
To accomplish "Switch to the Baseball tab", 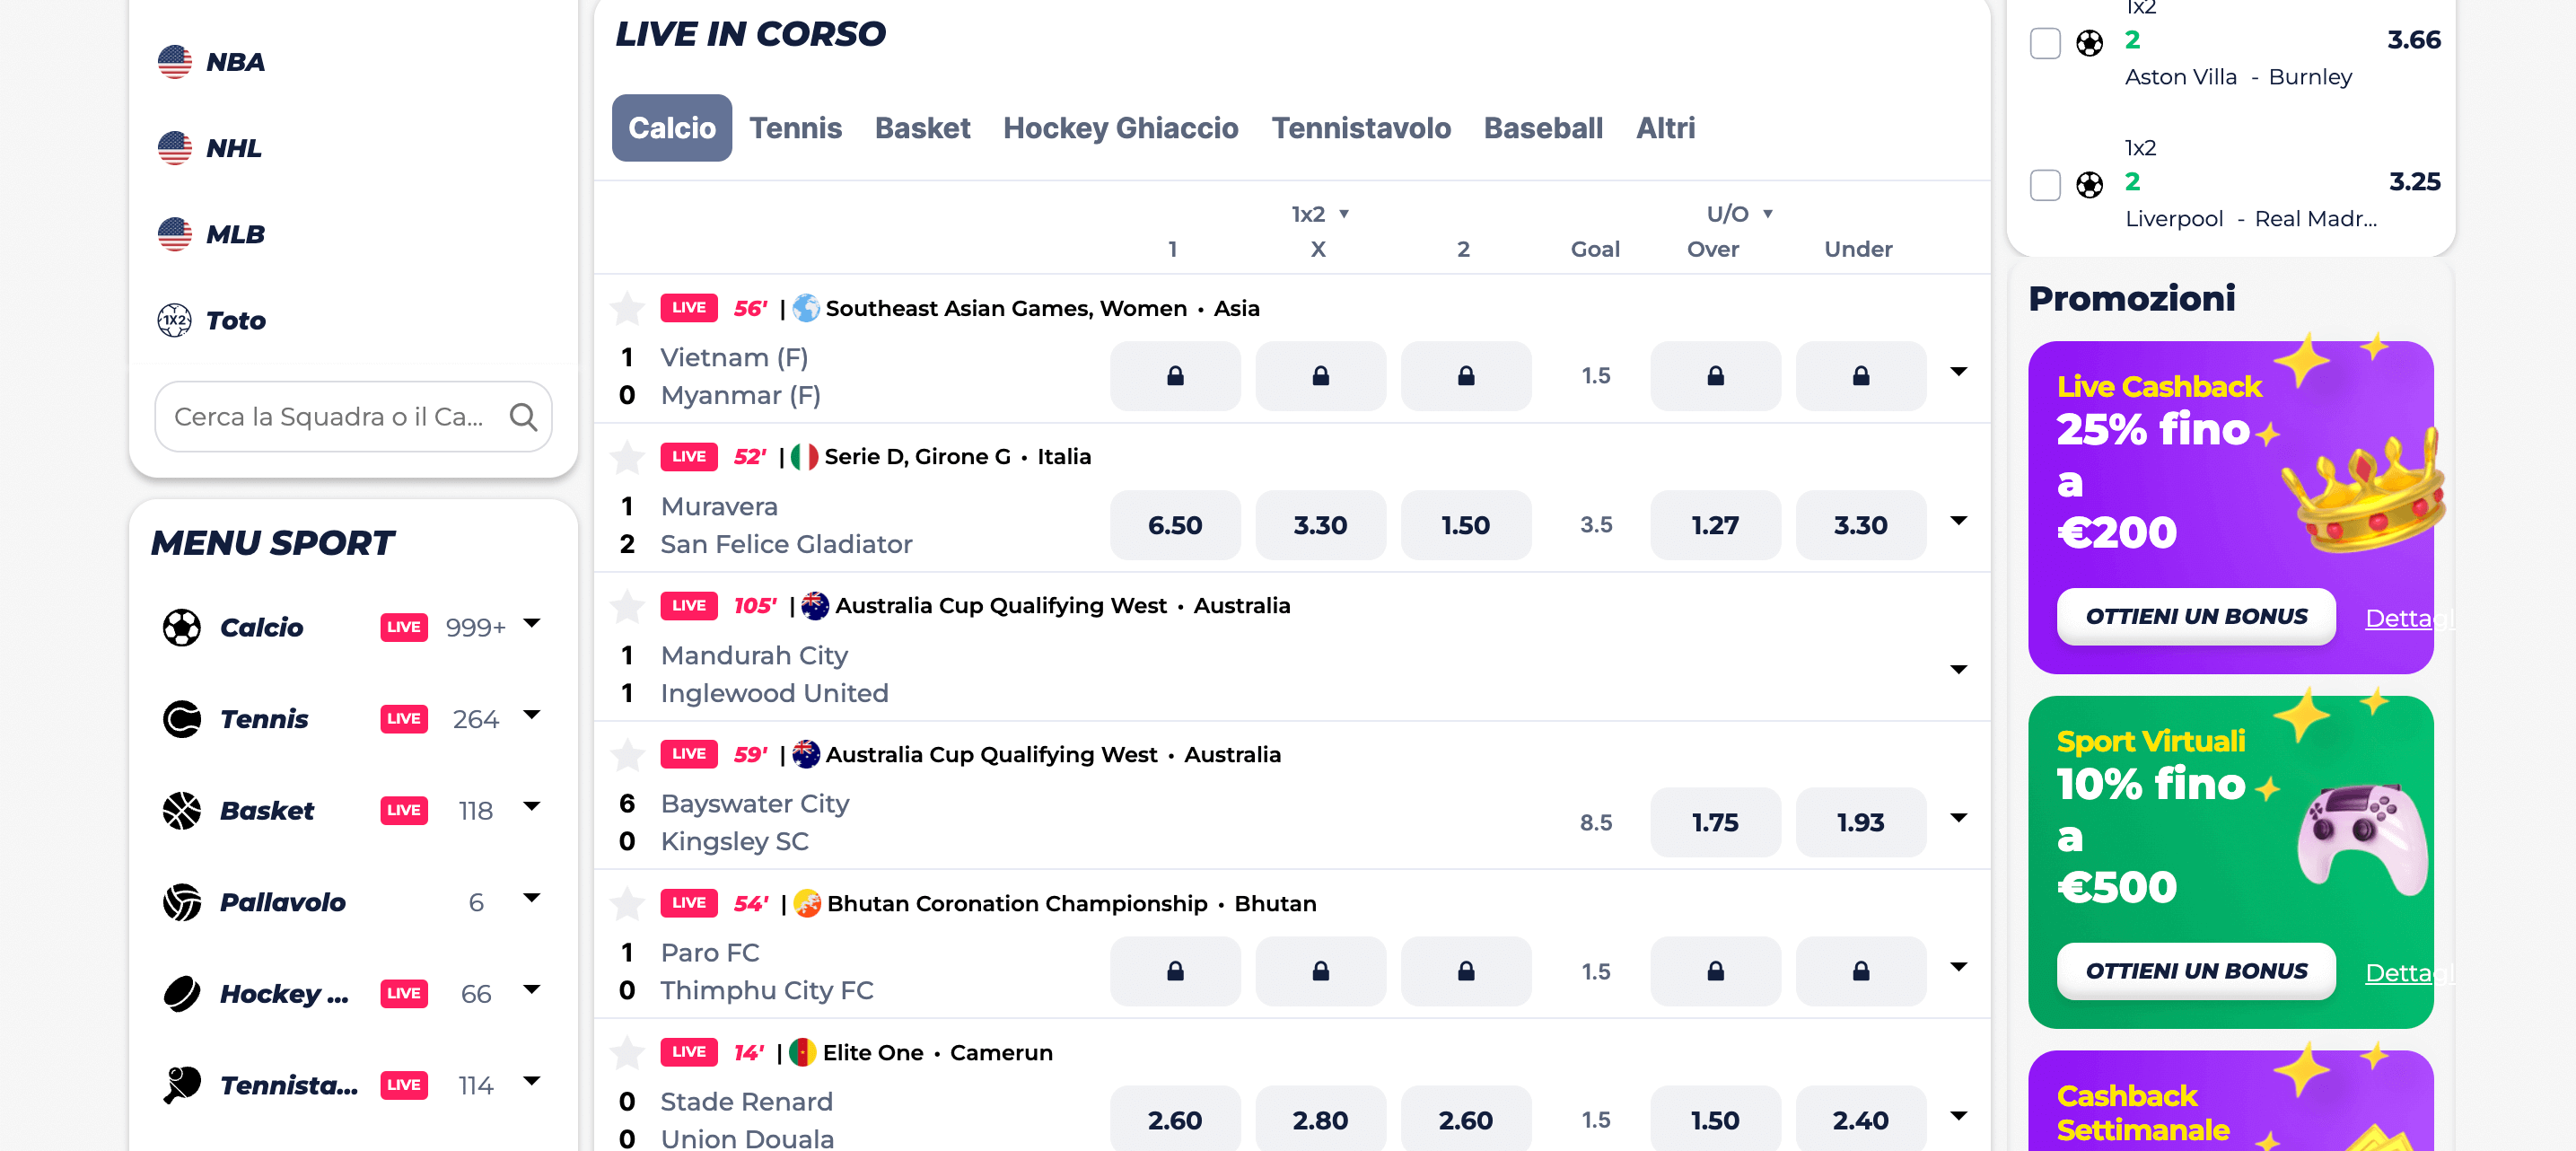I will click(x=1543, y=128).
